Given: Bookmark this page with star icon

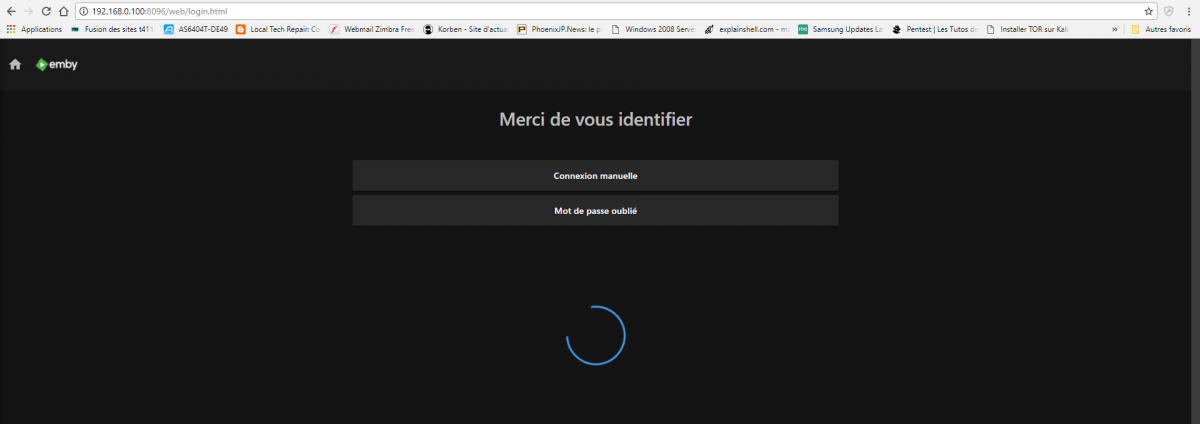Looking at the screenshot, I should point(1149,11).
